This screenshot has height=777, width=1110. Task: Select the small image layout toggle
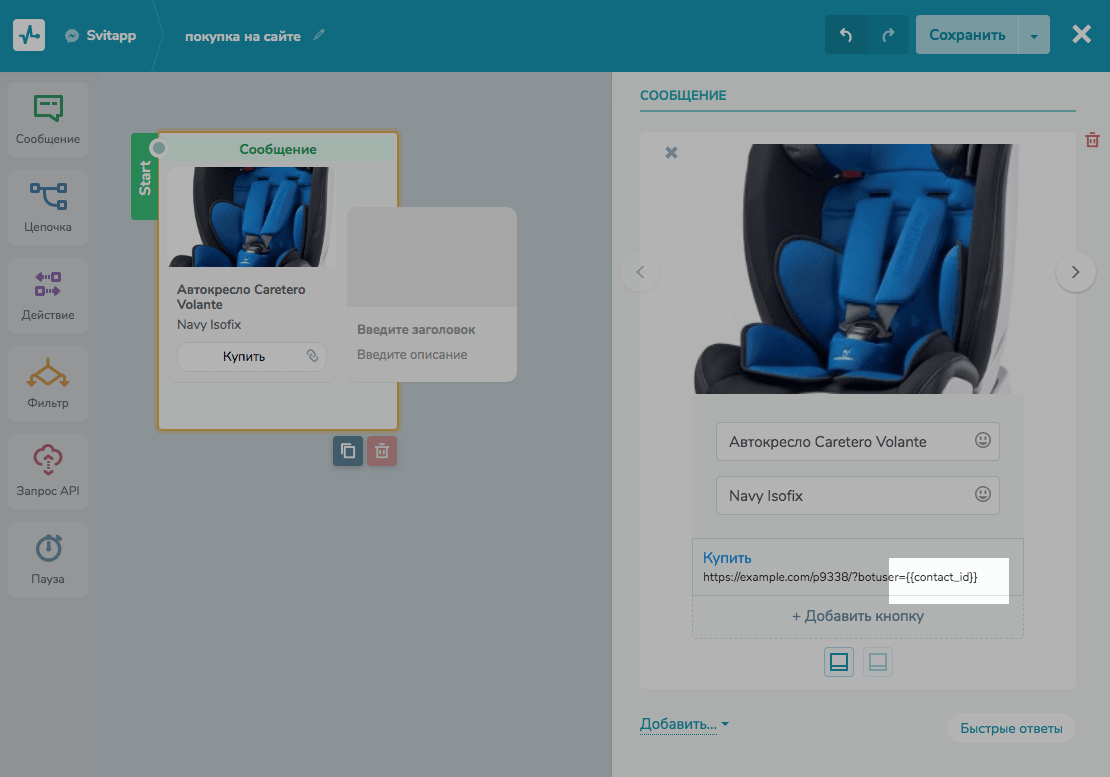pos(878,662)
